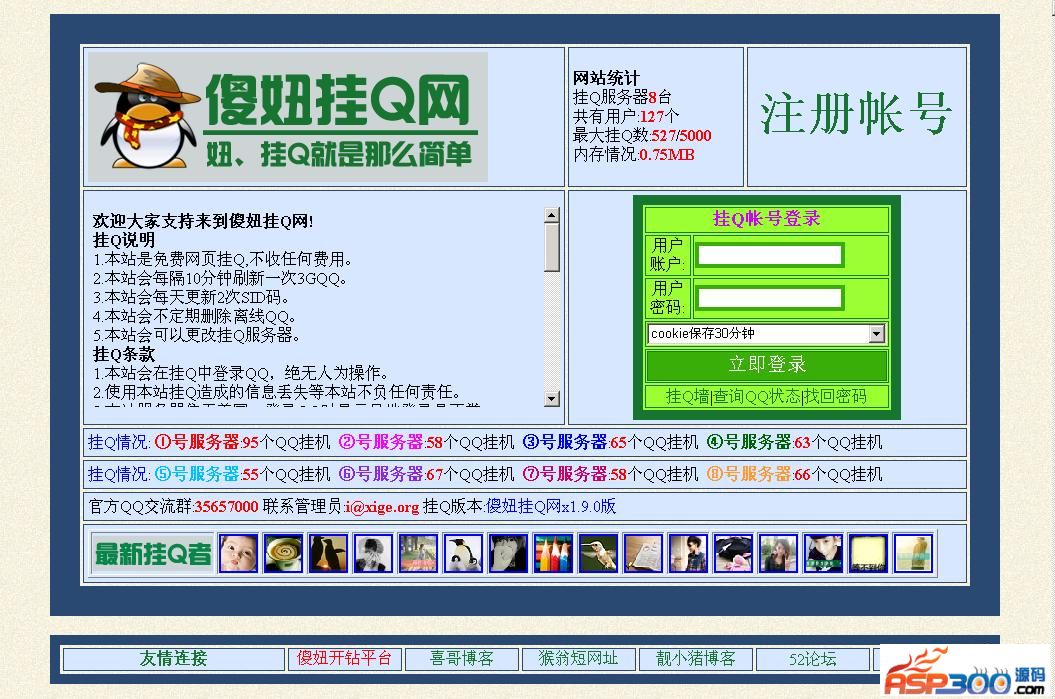Open the 猴翁短网址 friendly link
The image size is (1055, 699).
point(579,659)
